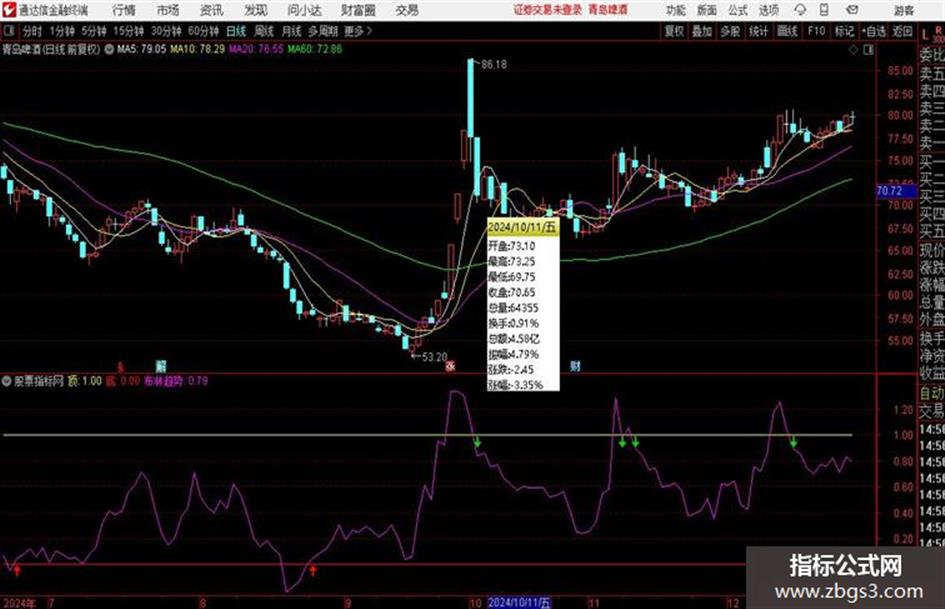Click the MA10: 78.29 label
The width and height of the screenshot is (945, 609).
pyautogui.click(x=198, y=49)
